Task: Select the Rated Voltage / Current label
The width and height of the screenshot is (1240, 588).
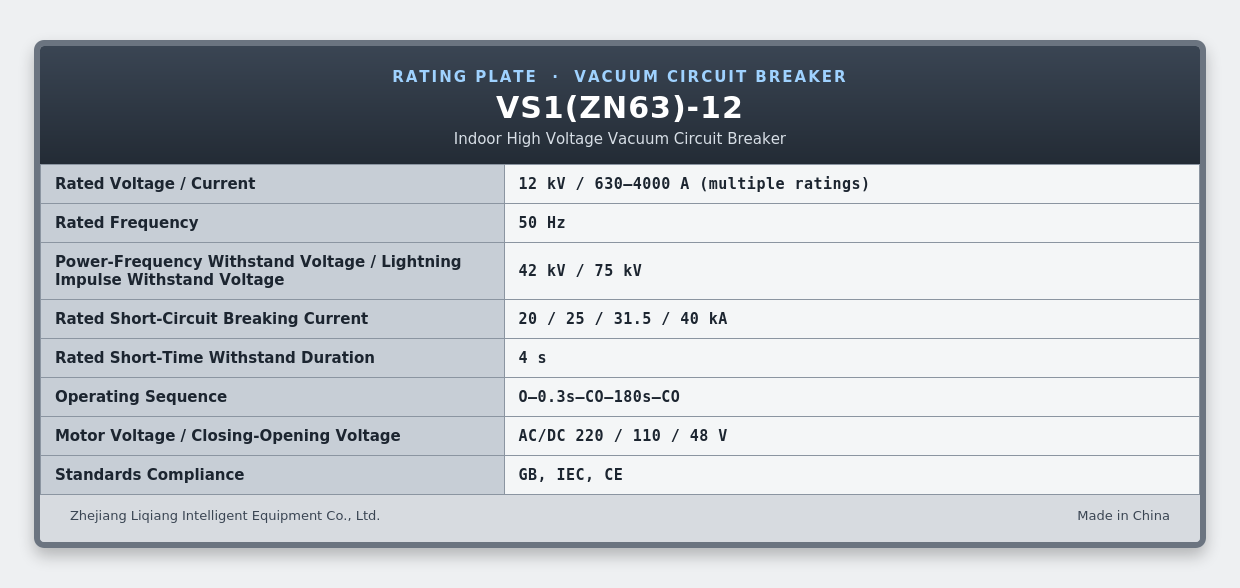Action: pyautogui.click(x=155, y=184)
